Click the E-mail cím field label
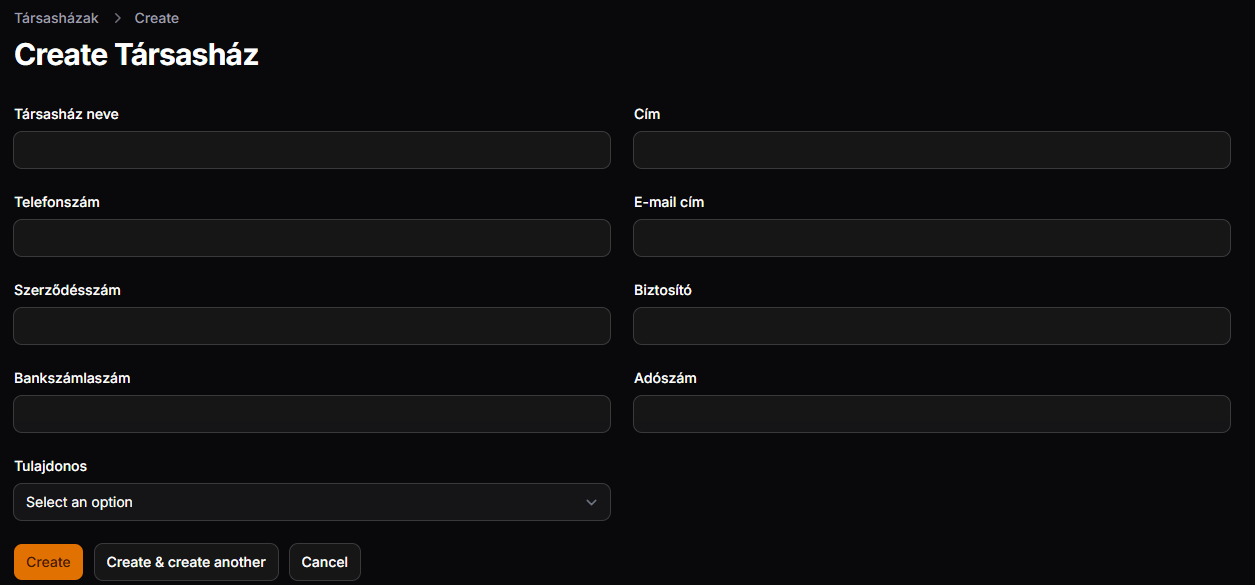The image size is (1255, 585). (x=669, y=202)
